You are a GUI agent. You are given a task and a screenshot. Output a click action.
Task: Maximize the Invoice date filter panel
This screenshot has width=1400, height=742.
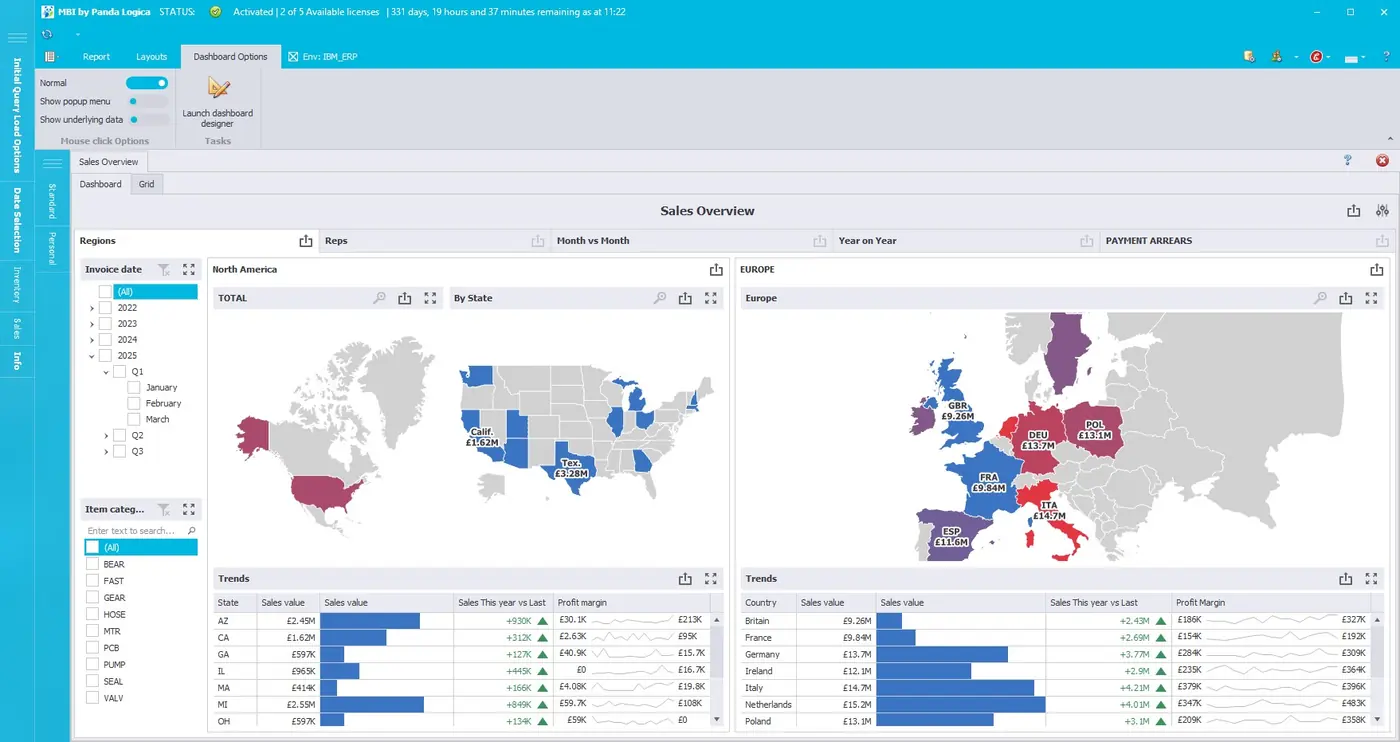click(189, 269)
